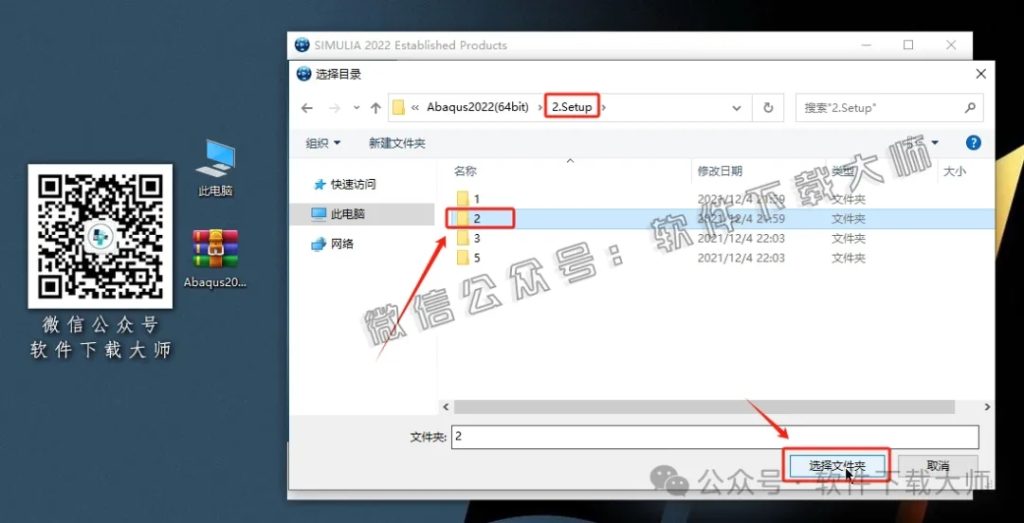This screenshot has height=523, width=1024.
Task: Minimize the SIMULIA 2022 window
Action: click(x=867, y=45)
